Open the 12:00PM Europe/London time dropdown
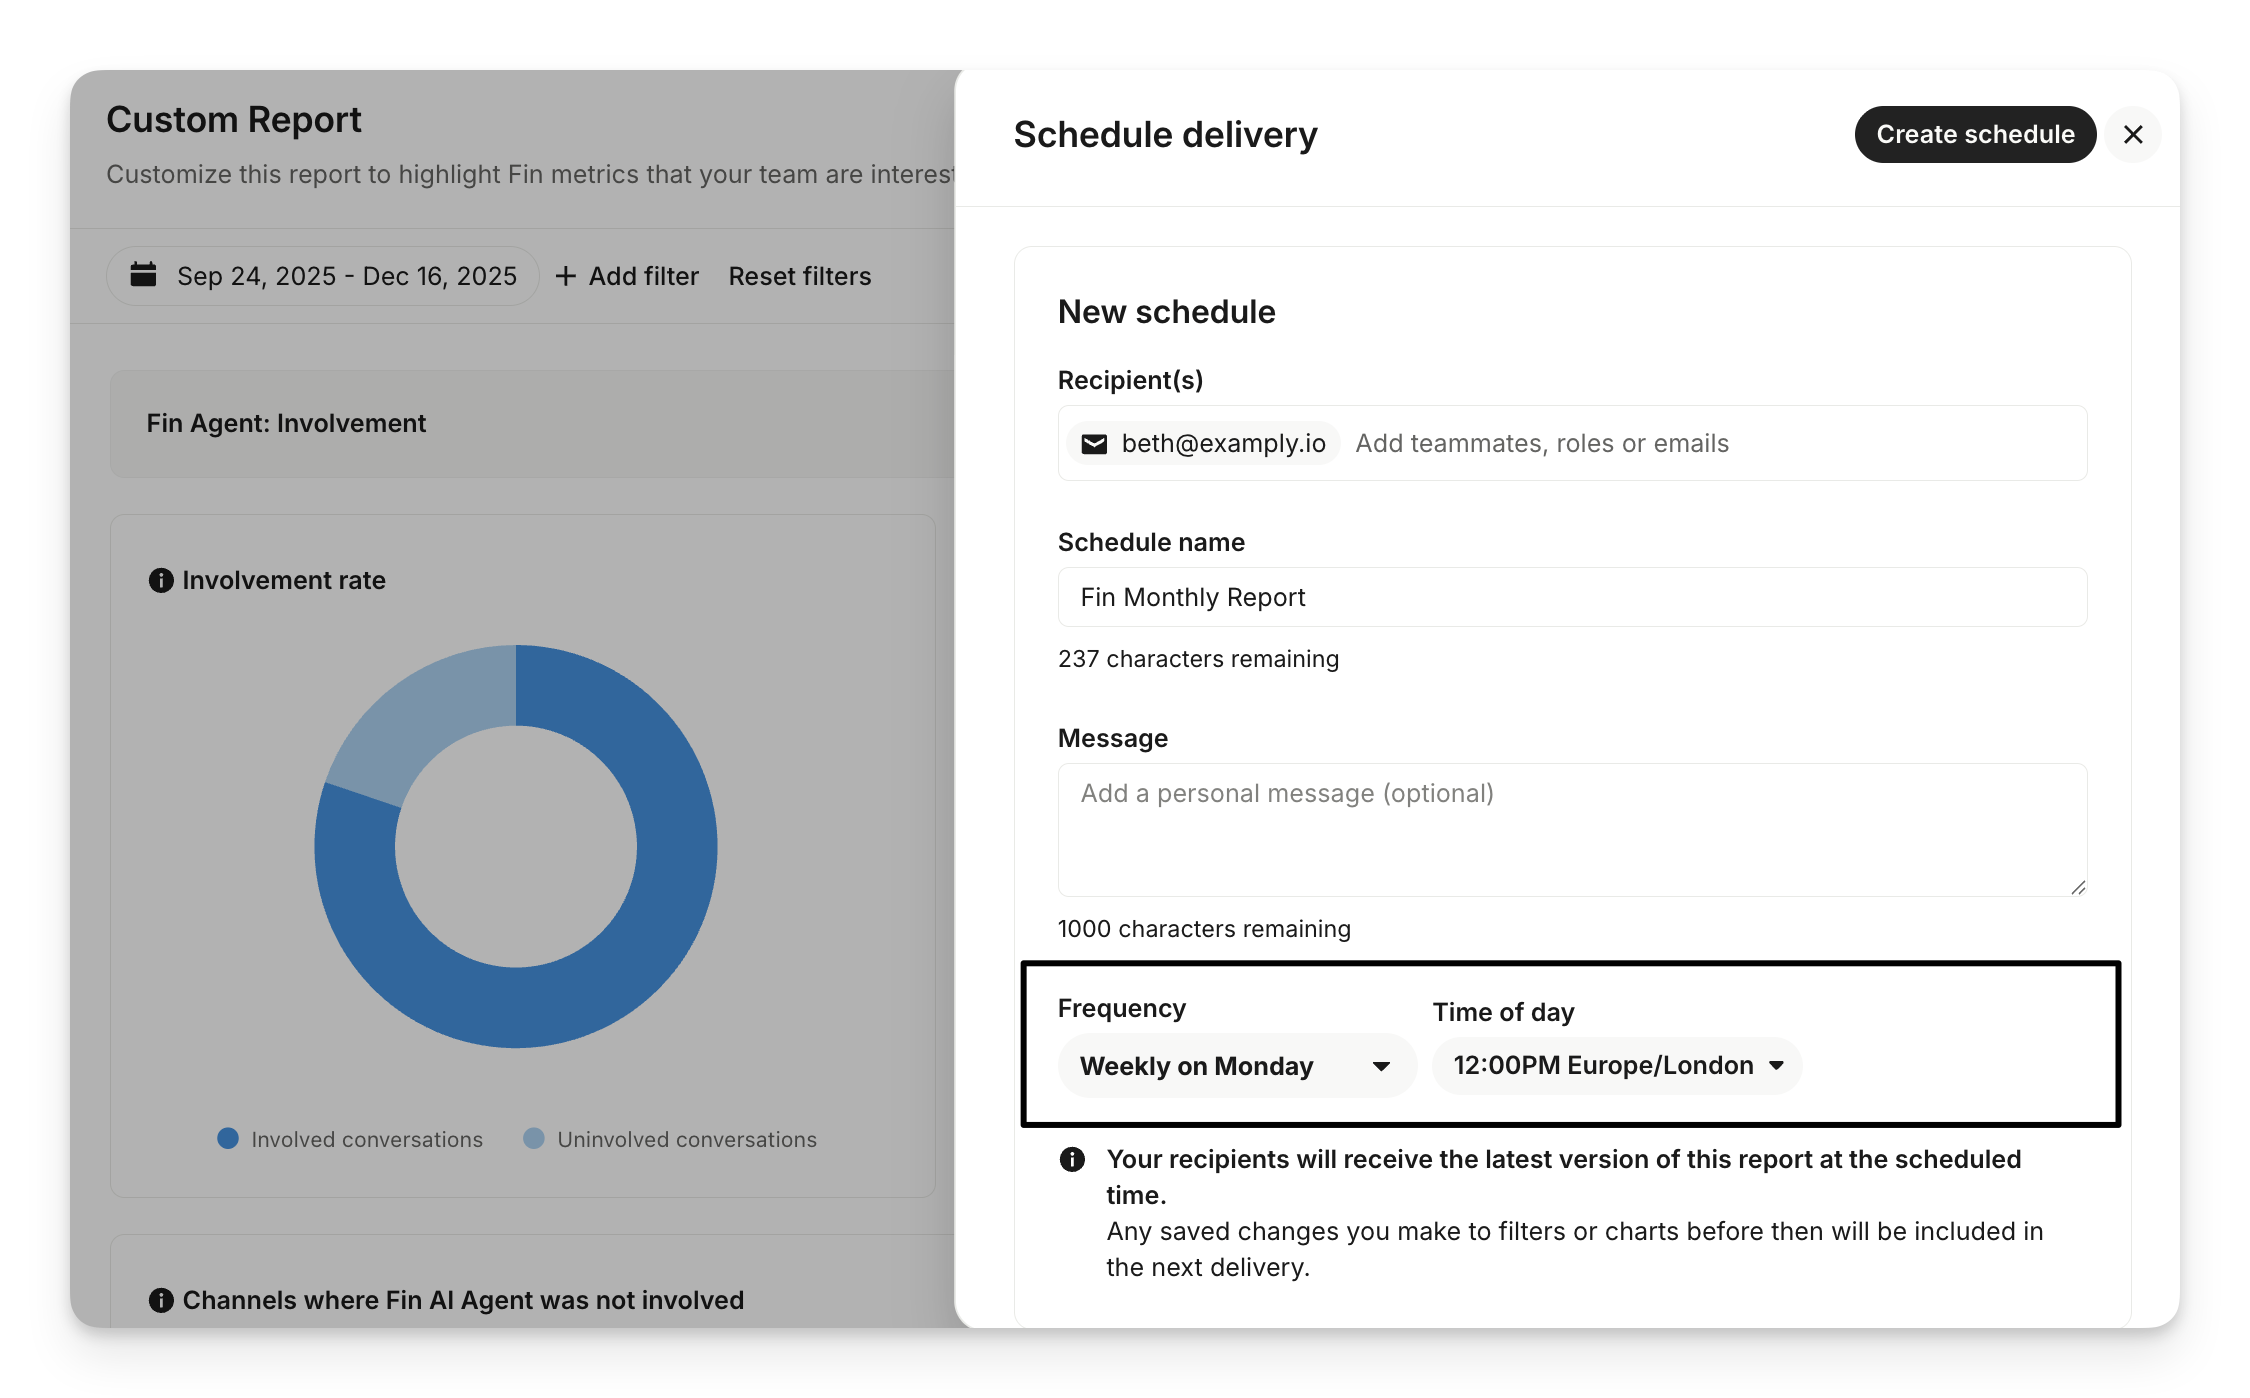Screen dimensions: 2250x1398 coord(1617,1066)
